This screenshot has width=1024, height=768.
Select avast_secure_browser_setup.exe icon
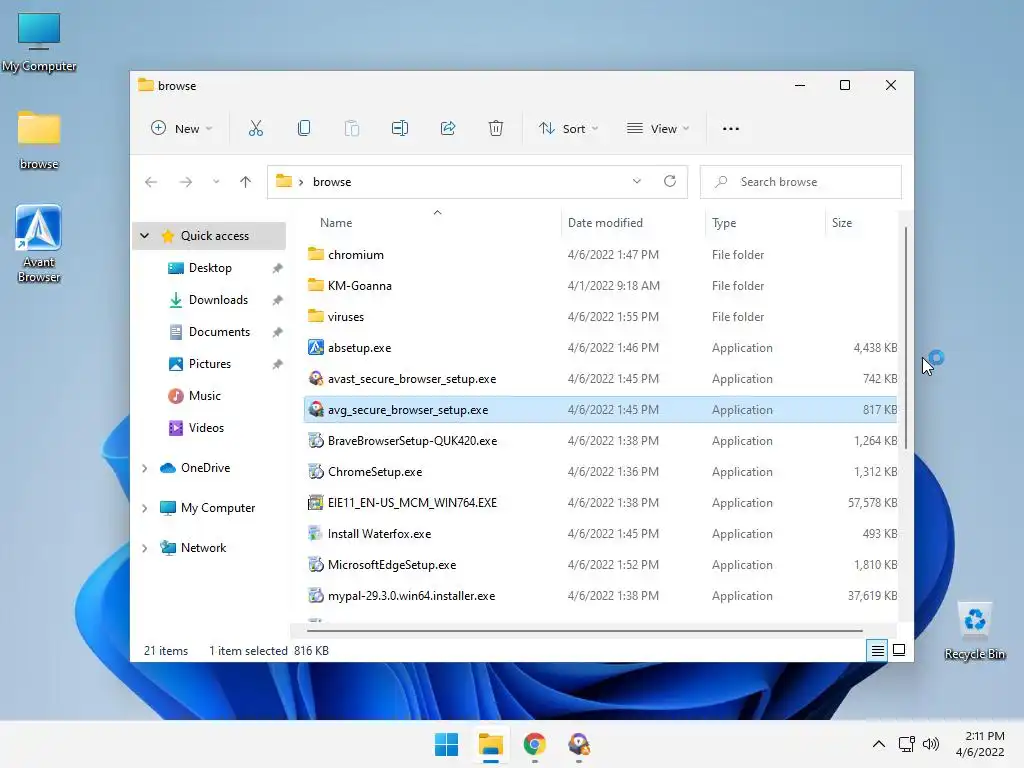(316, 379)
